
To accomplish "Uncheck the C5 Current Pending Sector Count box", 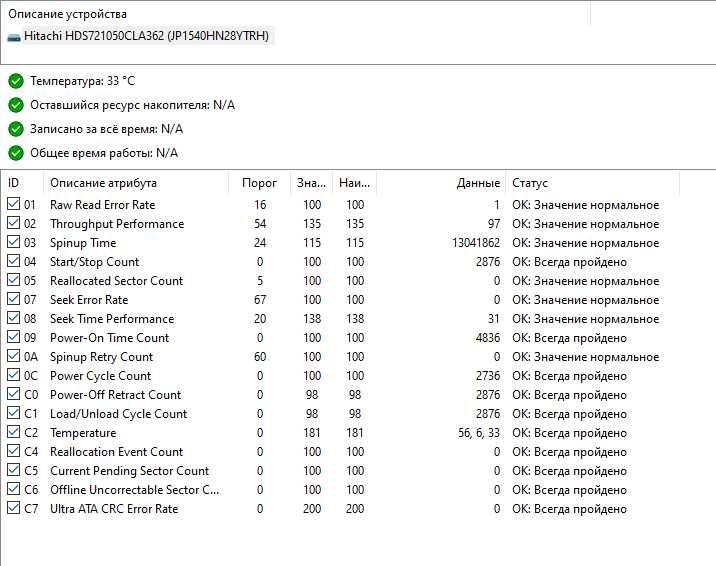I will point(13,470).
